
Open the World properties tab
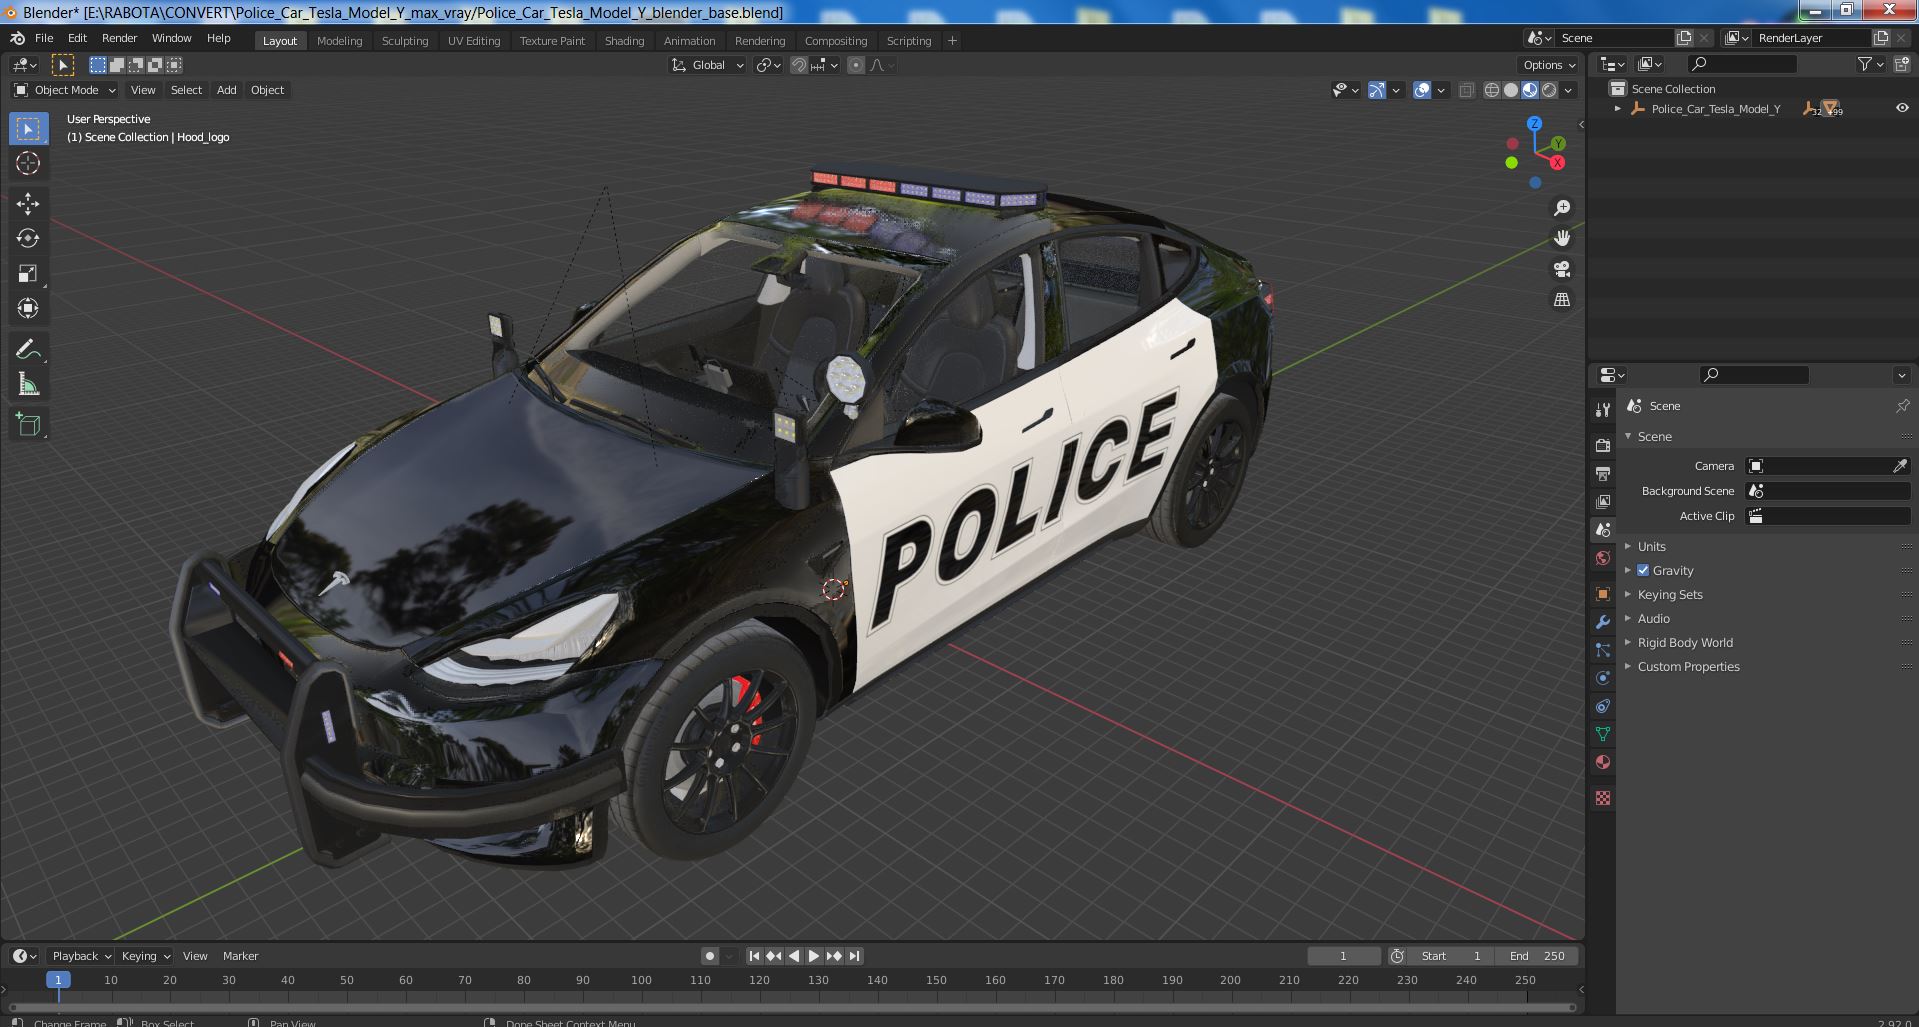pyautogui.click(x=1603, y=558)
